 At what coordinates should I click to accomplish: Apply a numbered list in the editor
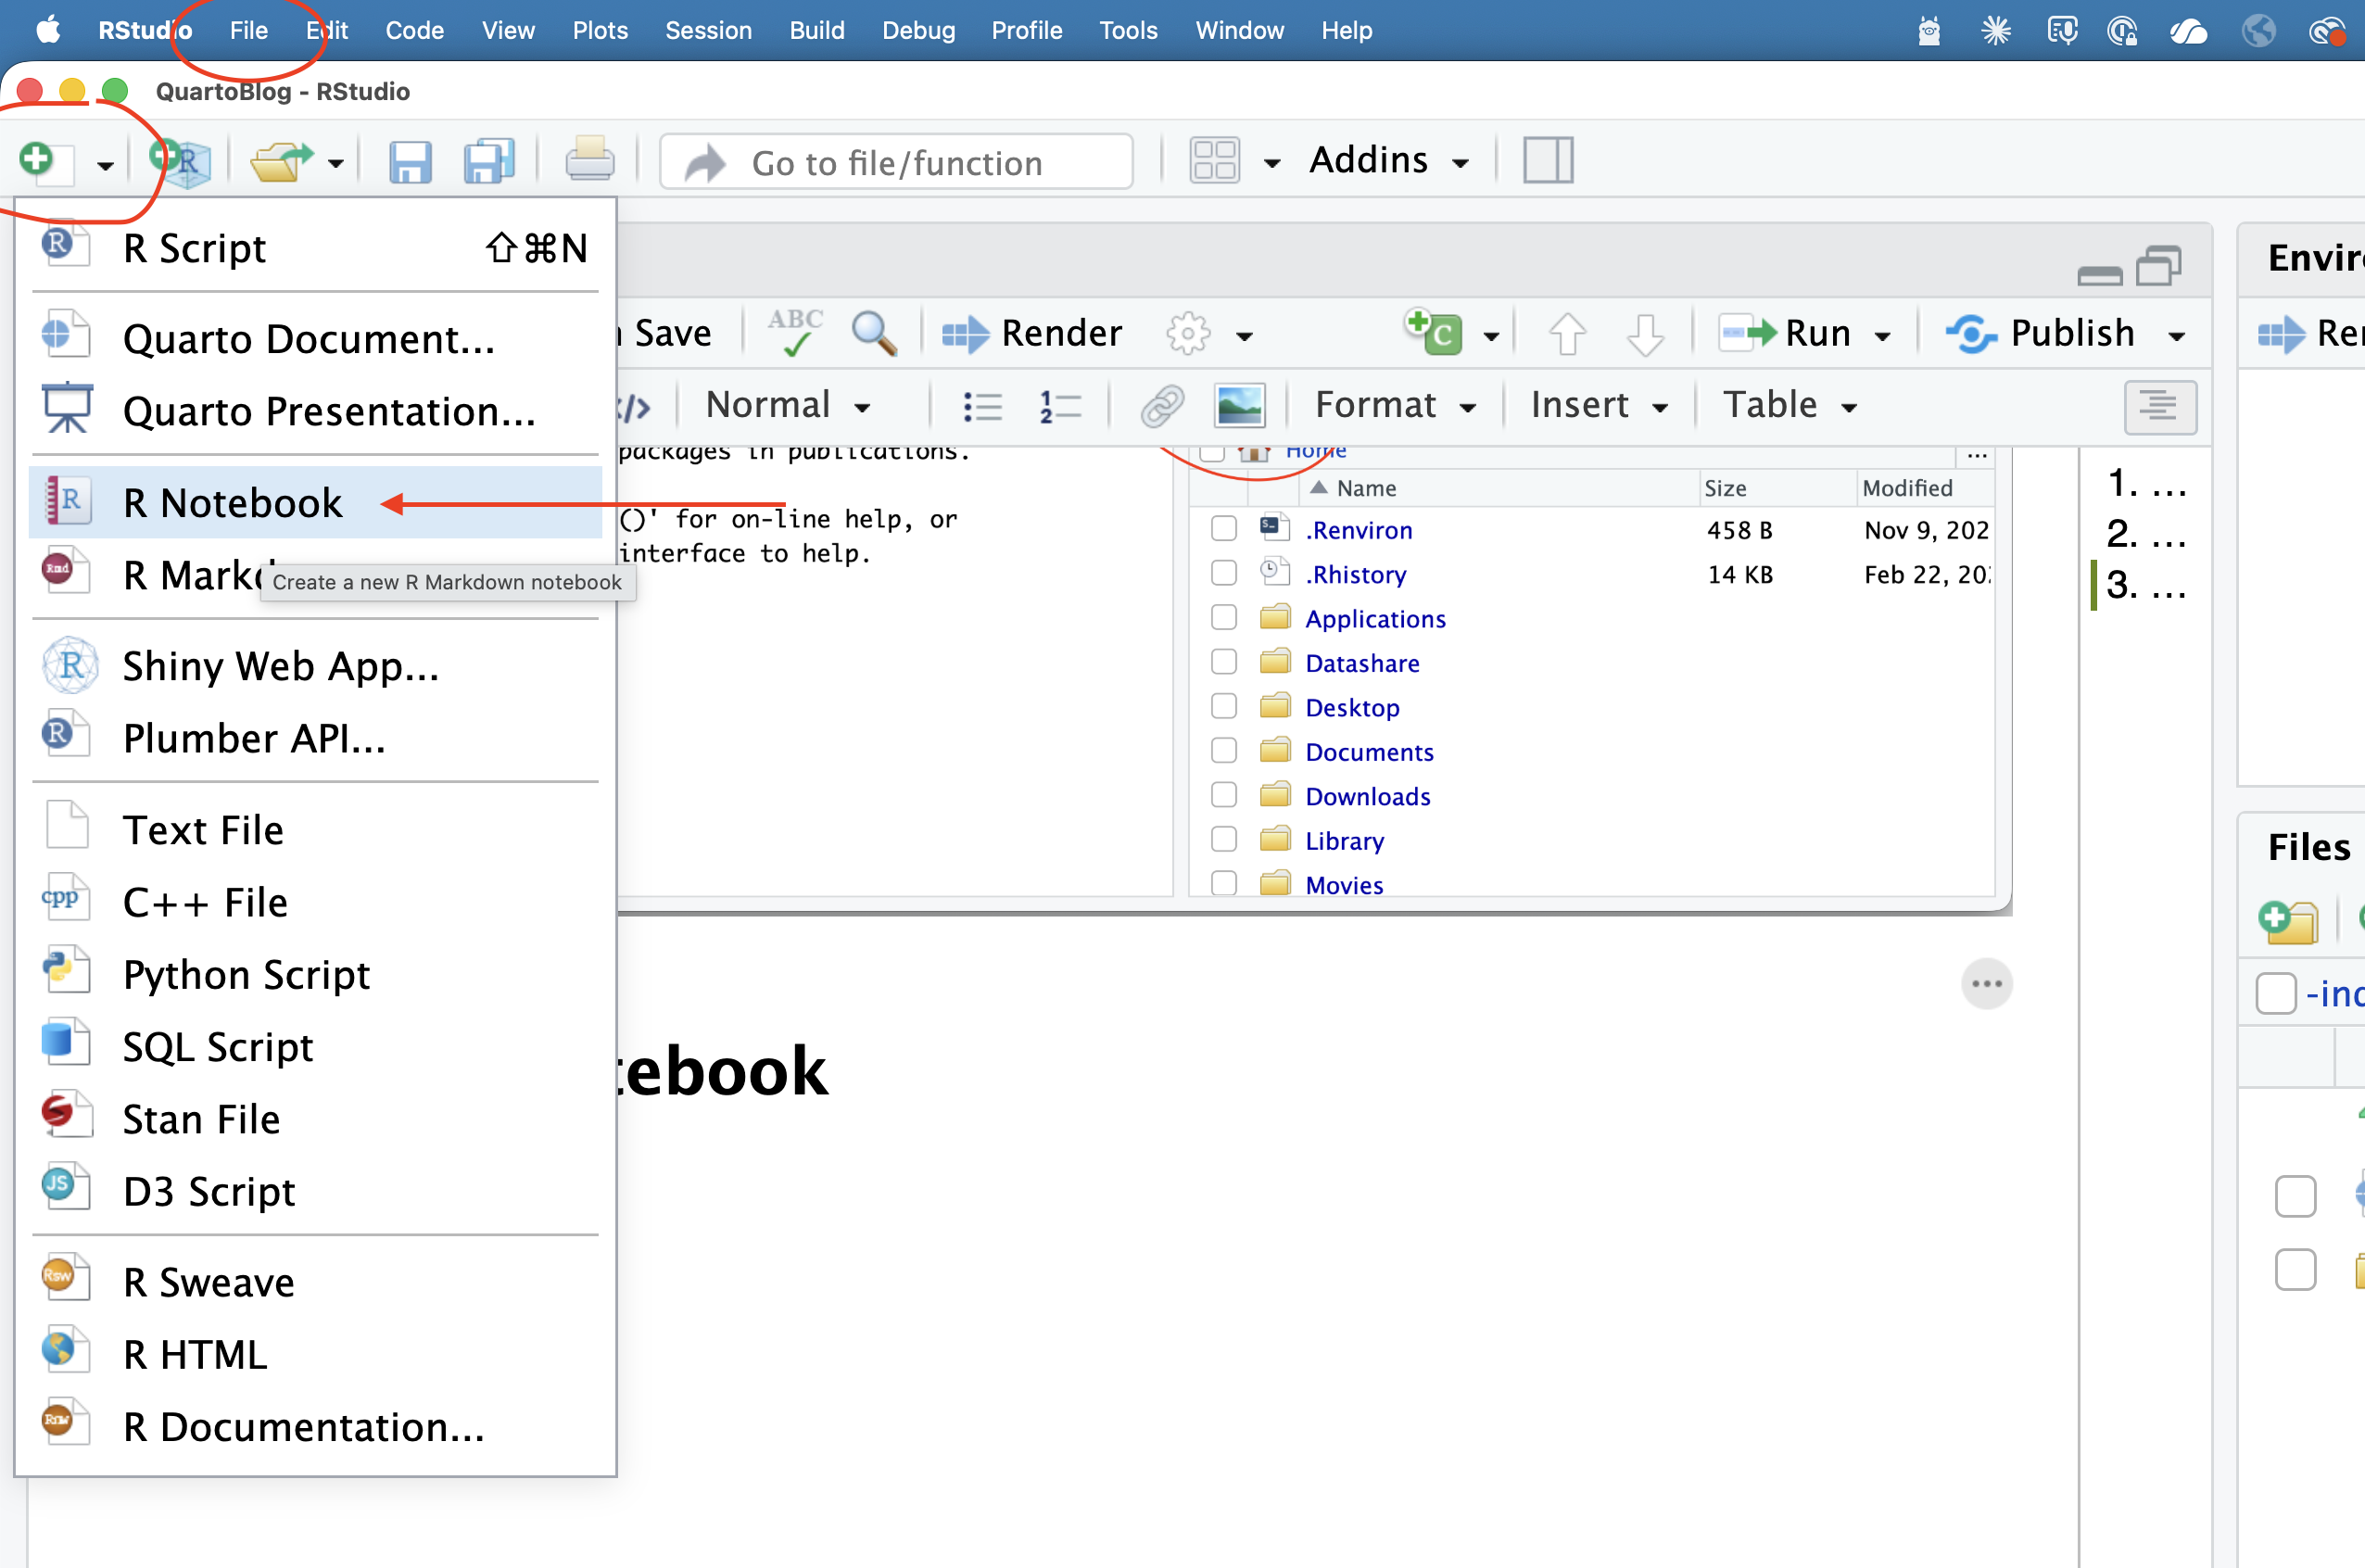click(x=1059, y=406)
